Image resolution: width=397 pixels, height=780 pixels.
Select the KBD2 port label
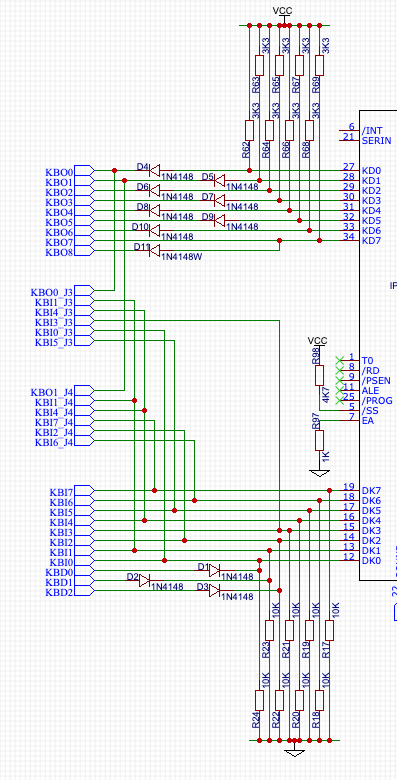click(59, 592)
